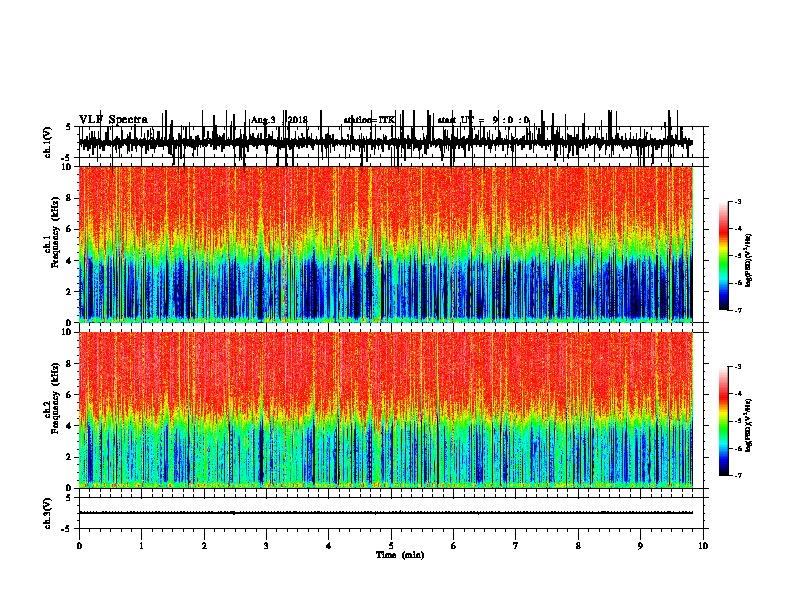Click ch.2 color bar tick "-3"

point(738,367)
